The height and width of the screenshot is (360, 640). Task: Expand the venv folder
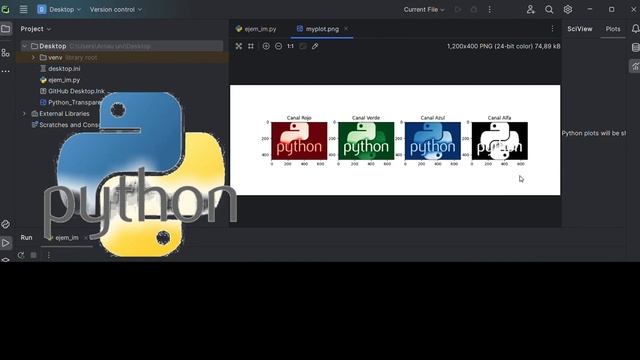[x=34, y=58]
